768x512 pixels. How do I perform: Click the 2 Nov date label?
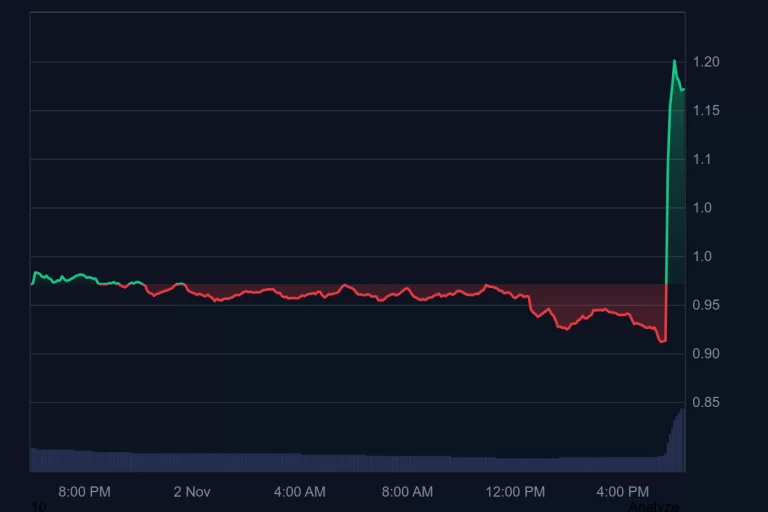pyautogui.click(x=192, y=492)
